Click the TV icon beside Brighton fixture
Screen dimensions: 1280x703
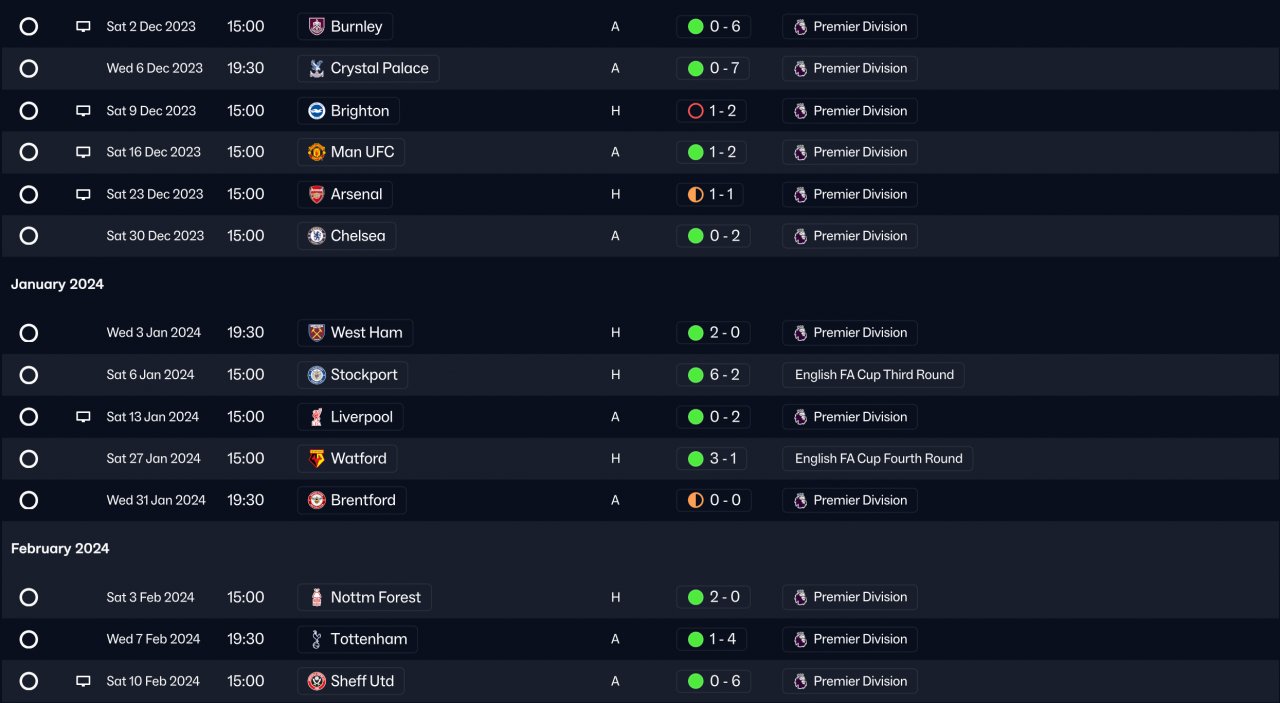[84, 111]
